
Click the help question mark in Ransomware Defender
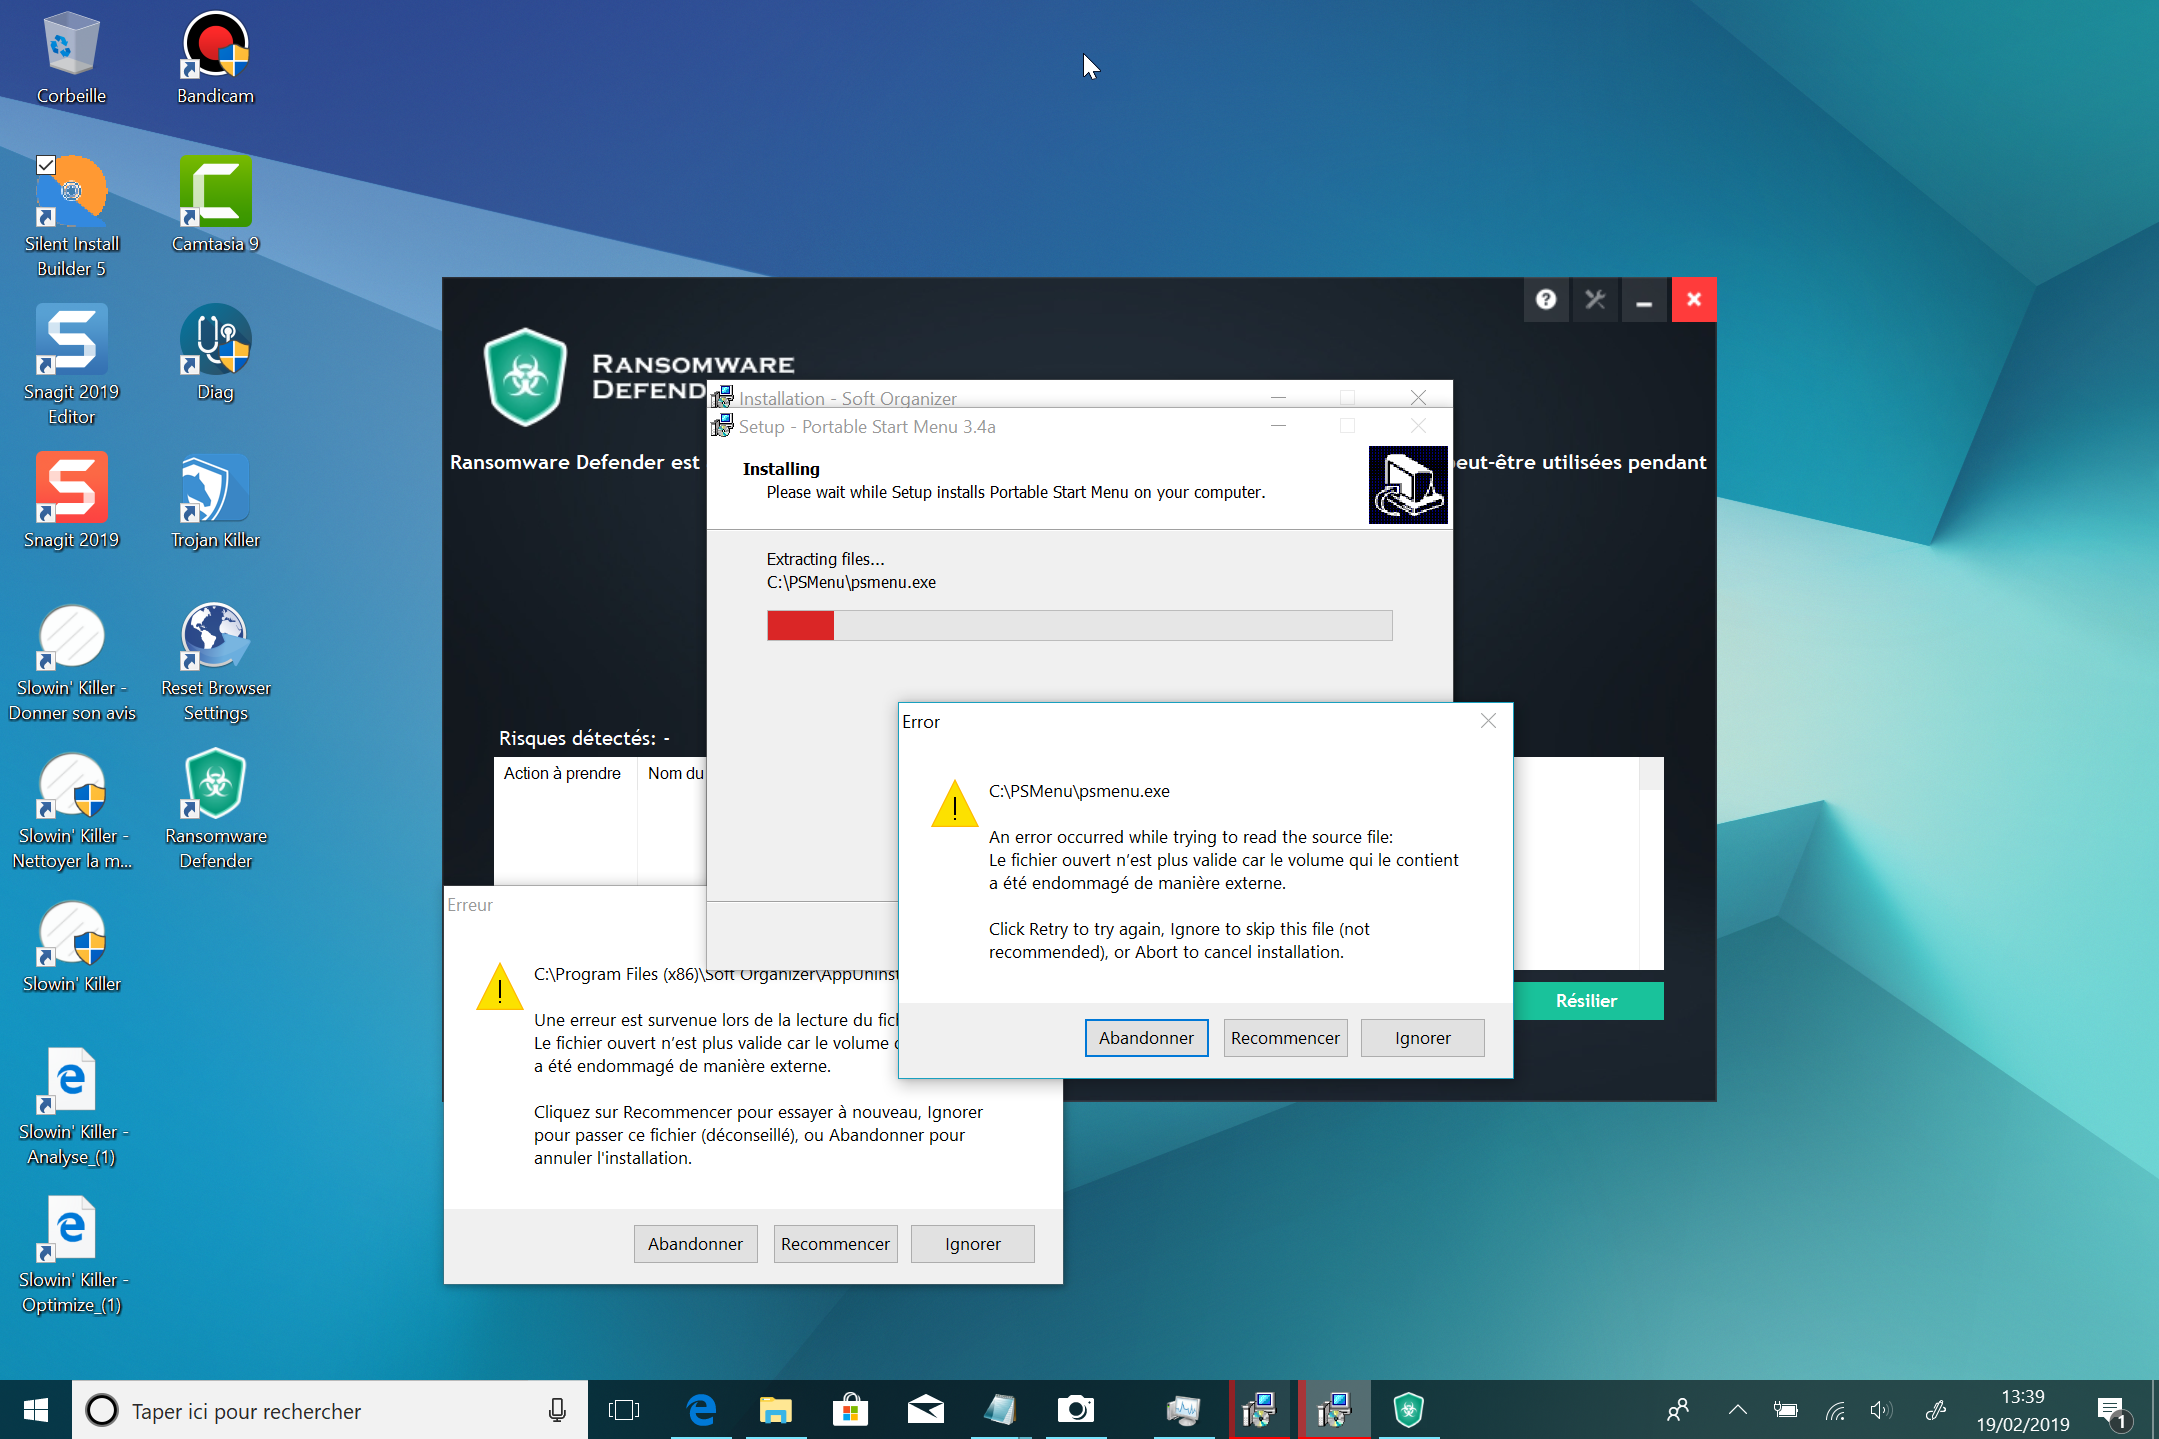(1546, 299)
